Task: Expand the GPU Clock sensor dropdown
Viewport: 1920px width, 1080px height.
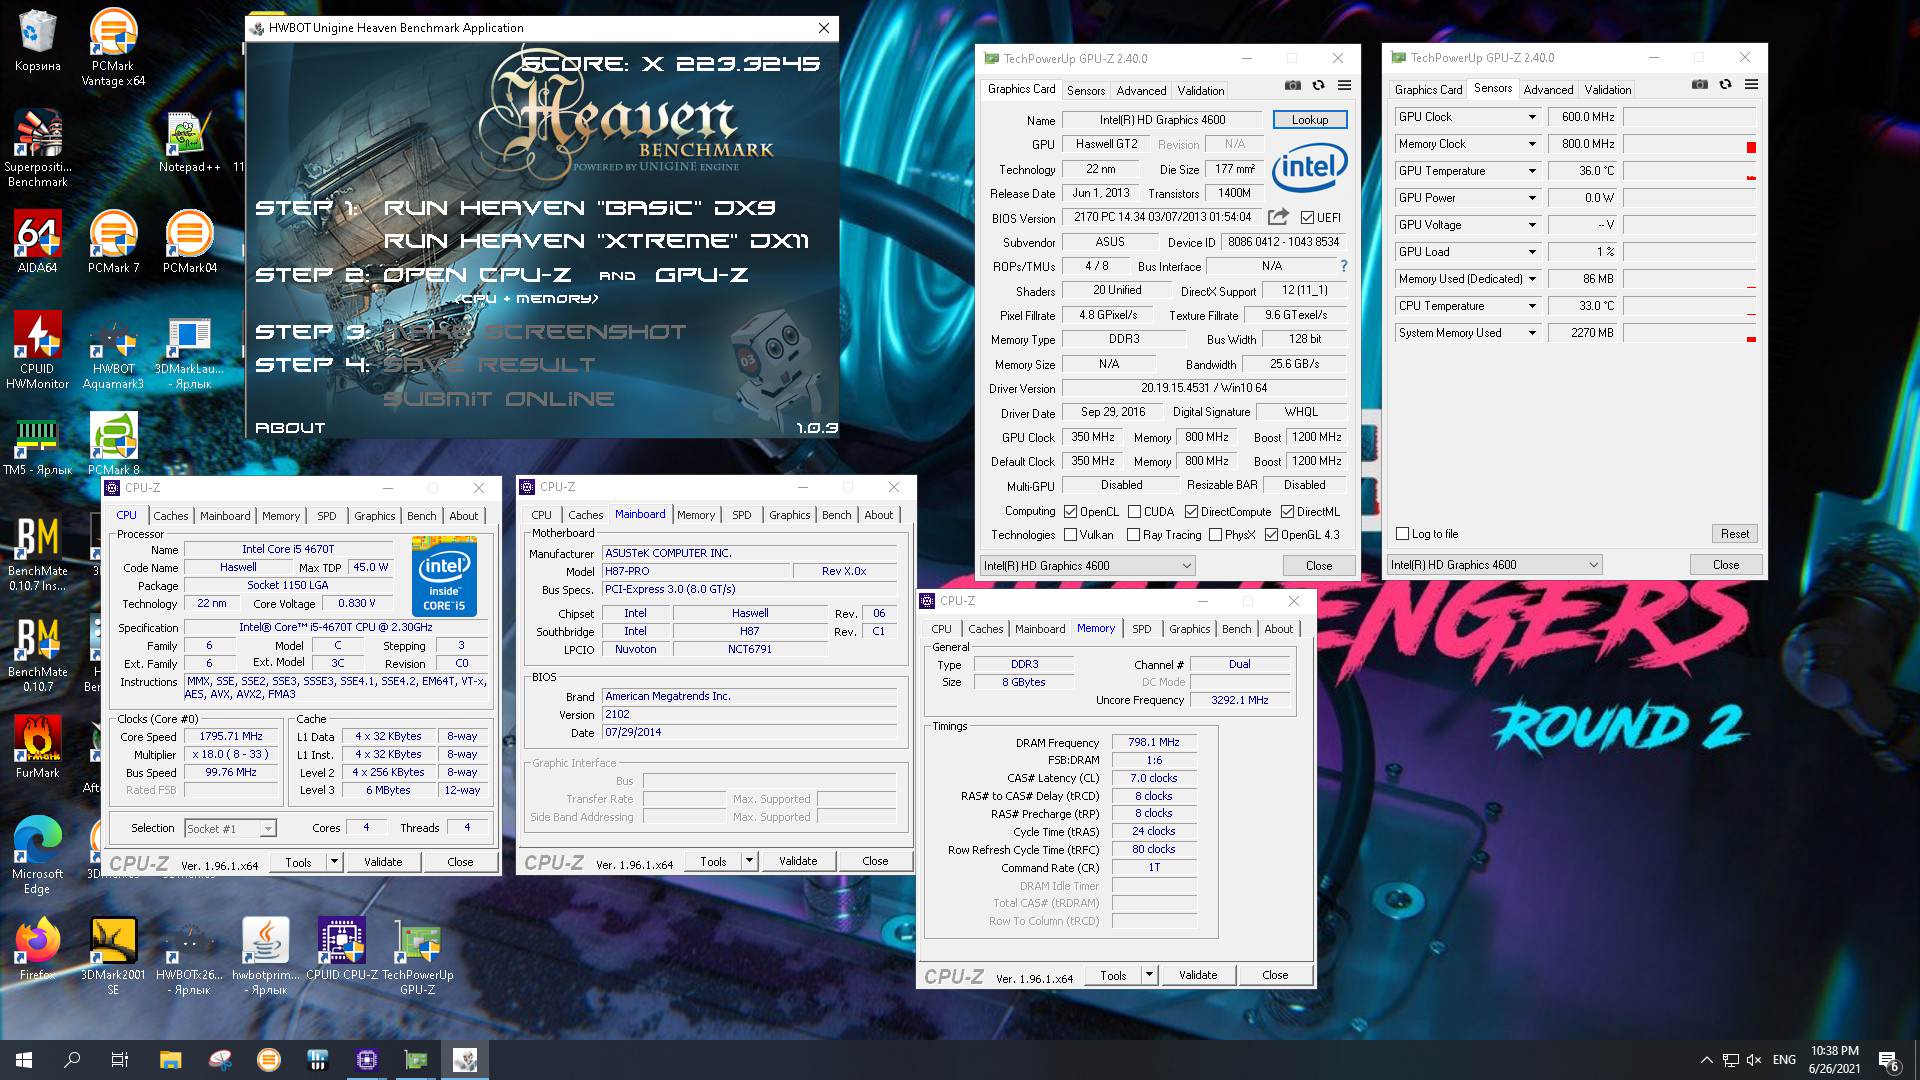Action: (1531, 117)
